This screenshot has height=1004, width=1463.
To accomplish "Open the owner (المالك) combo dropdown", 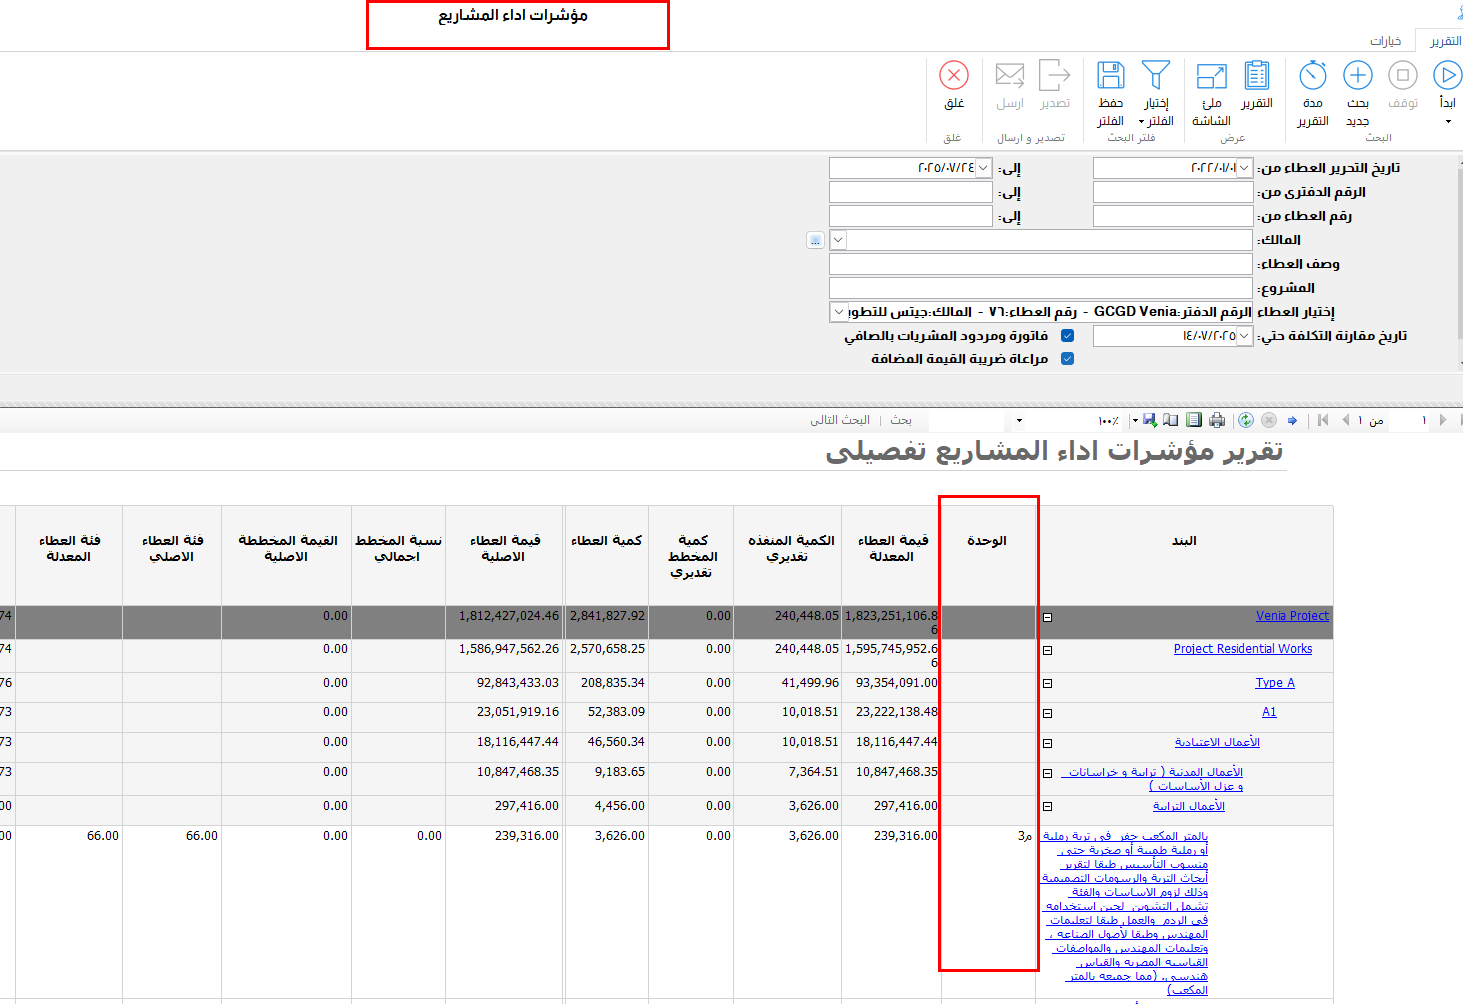I will [x=838, y=240].
